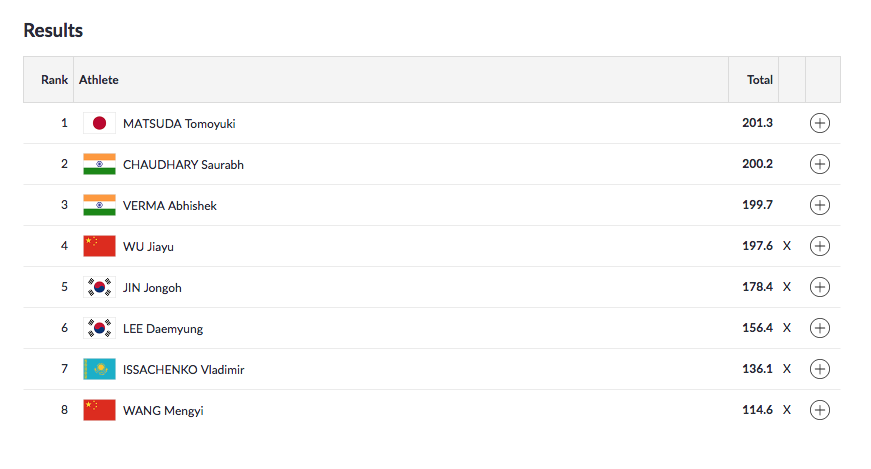Show JIN Jongoh's shot details
Viewport: 871px width, 469px height.
pos(820,287)
